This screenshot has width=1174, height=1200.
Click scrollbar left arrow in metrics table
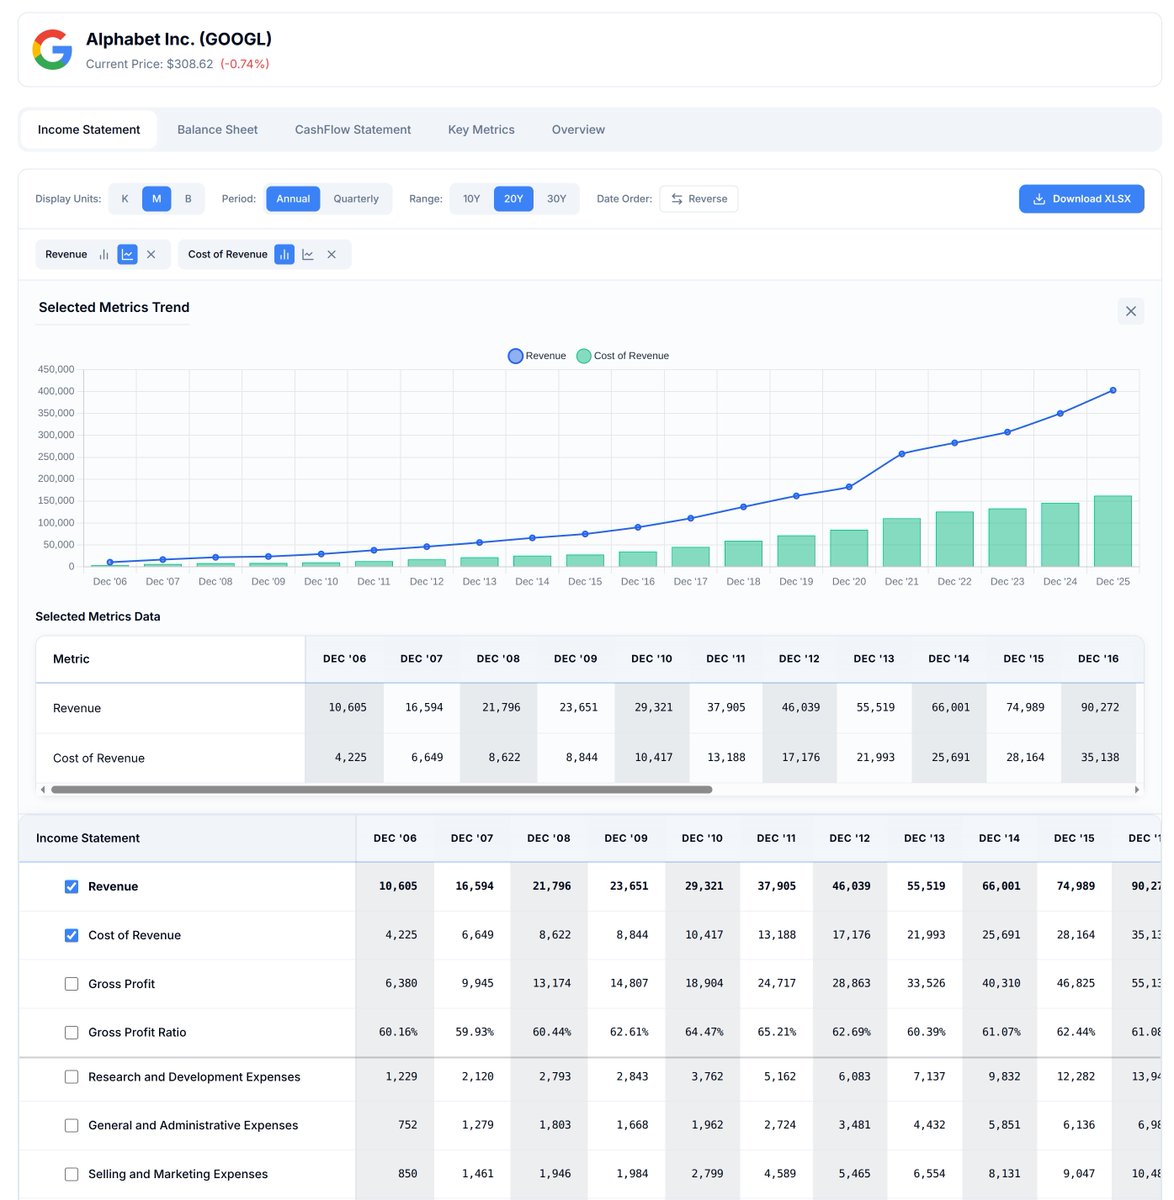pos(43,789)
